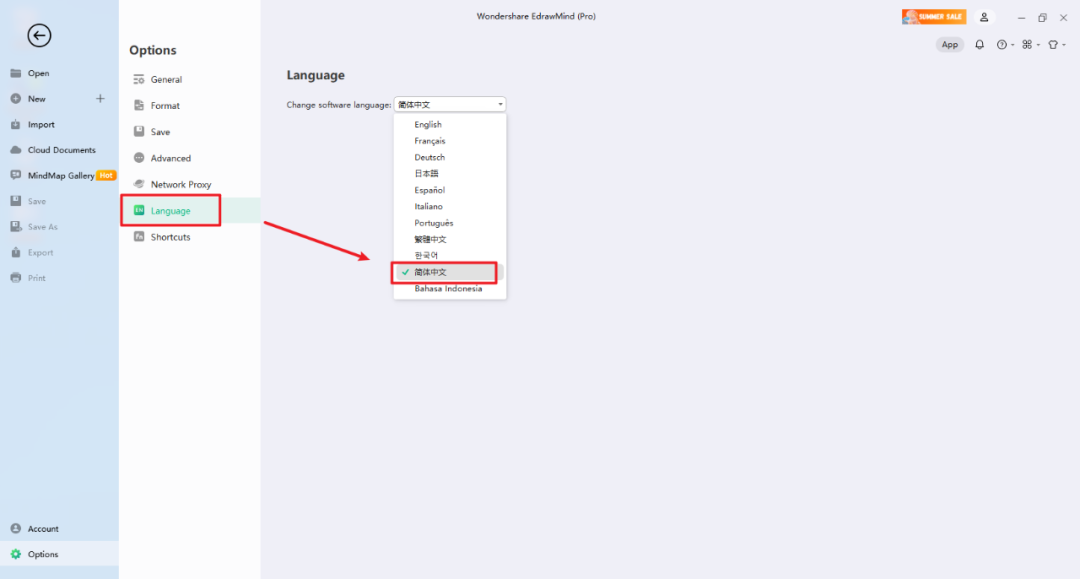Select Network Proxy settings
This screenshot has width=1080, height=579.
180,184
